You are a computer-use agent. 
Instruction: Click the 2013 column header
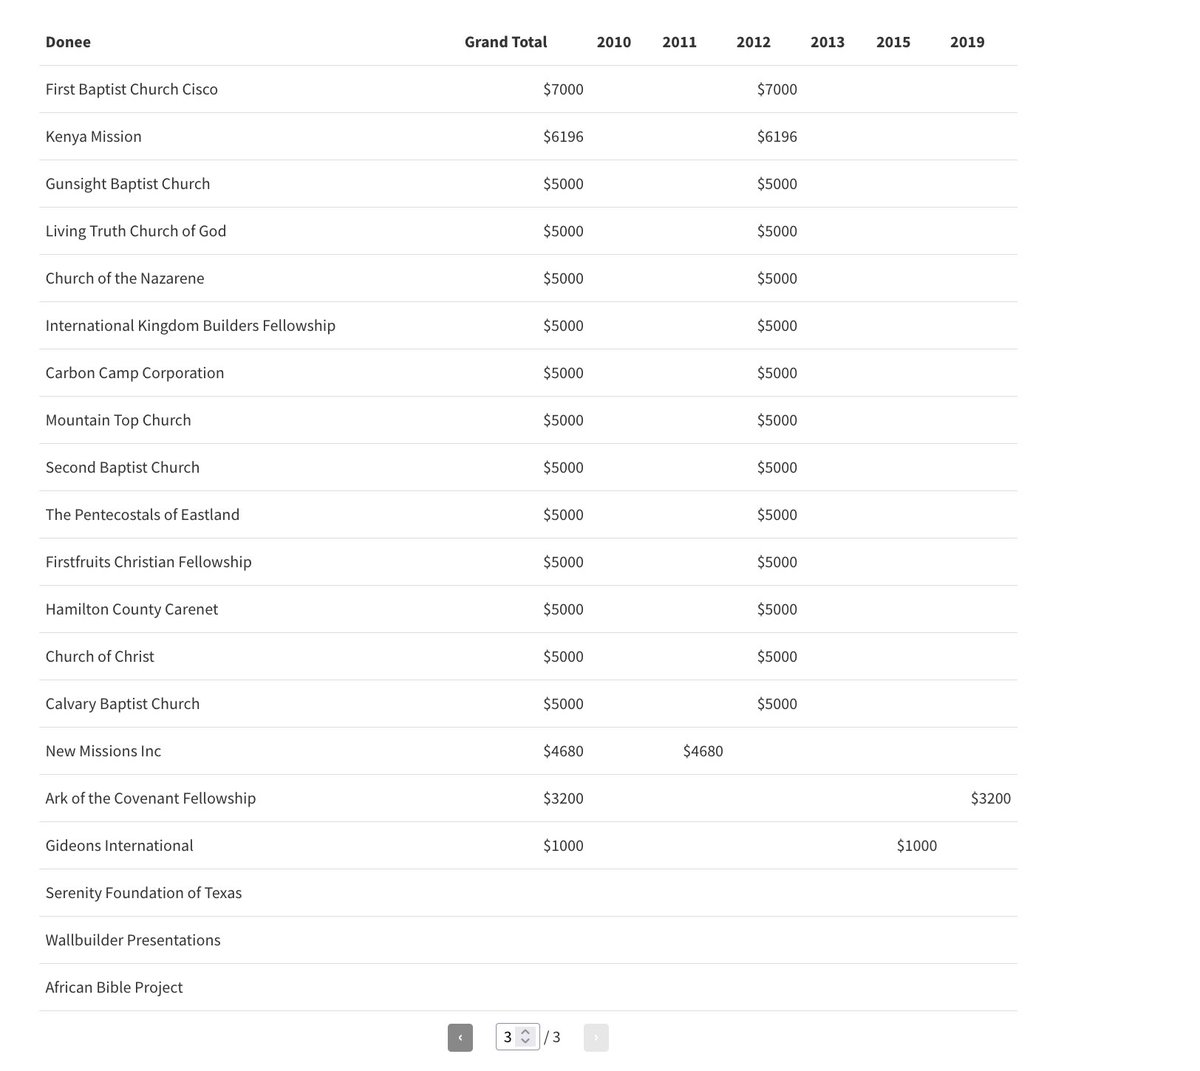(828, 42)
